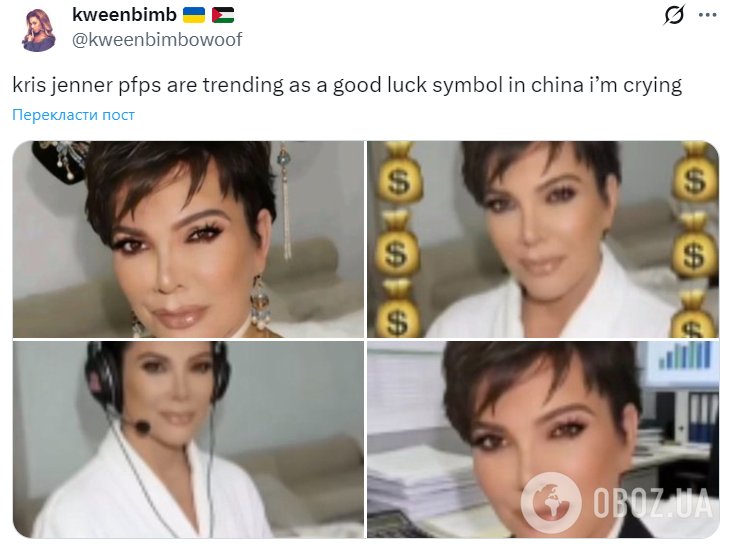
Task: Click the kweenbimb display name
Action: coord(124,14)
